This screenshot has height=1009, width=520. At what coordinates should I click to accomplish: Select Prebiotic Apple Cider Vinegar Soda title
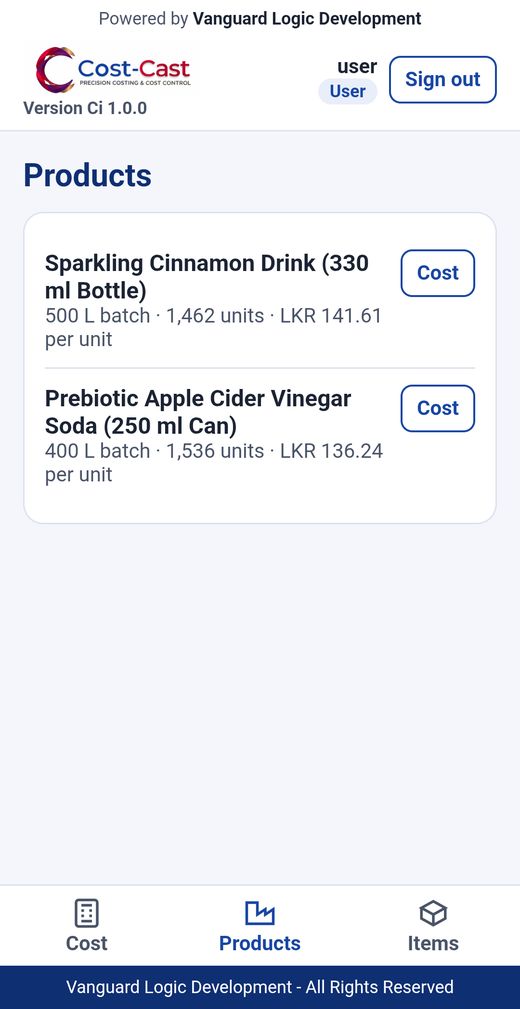[198, 412]
